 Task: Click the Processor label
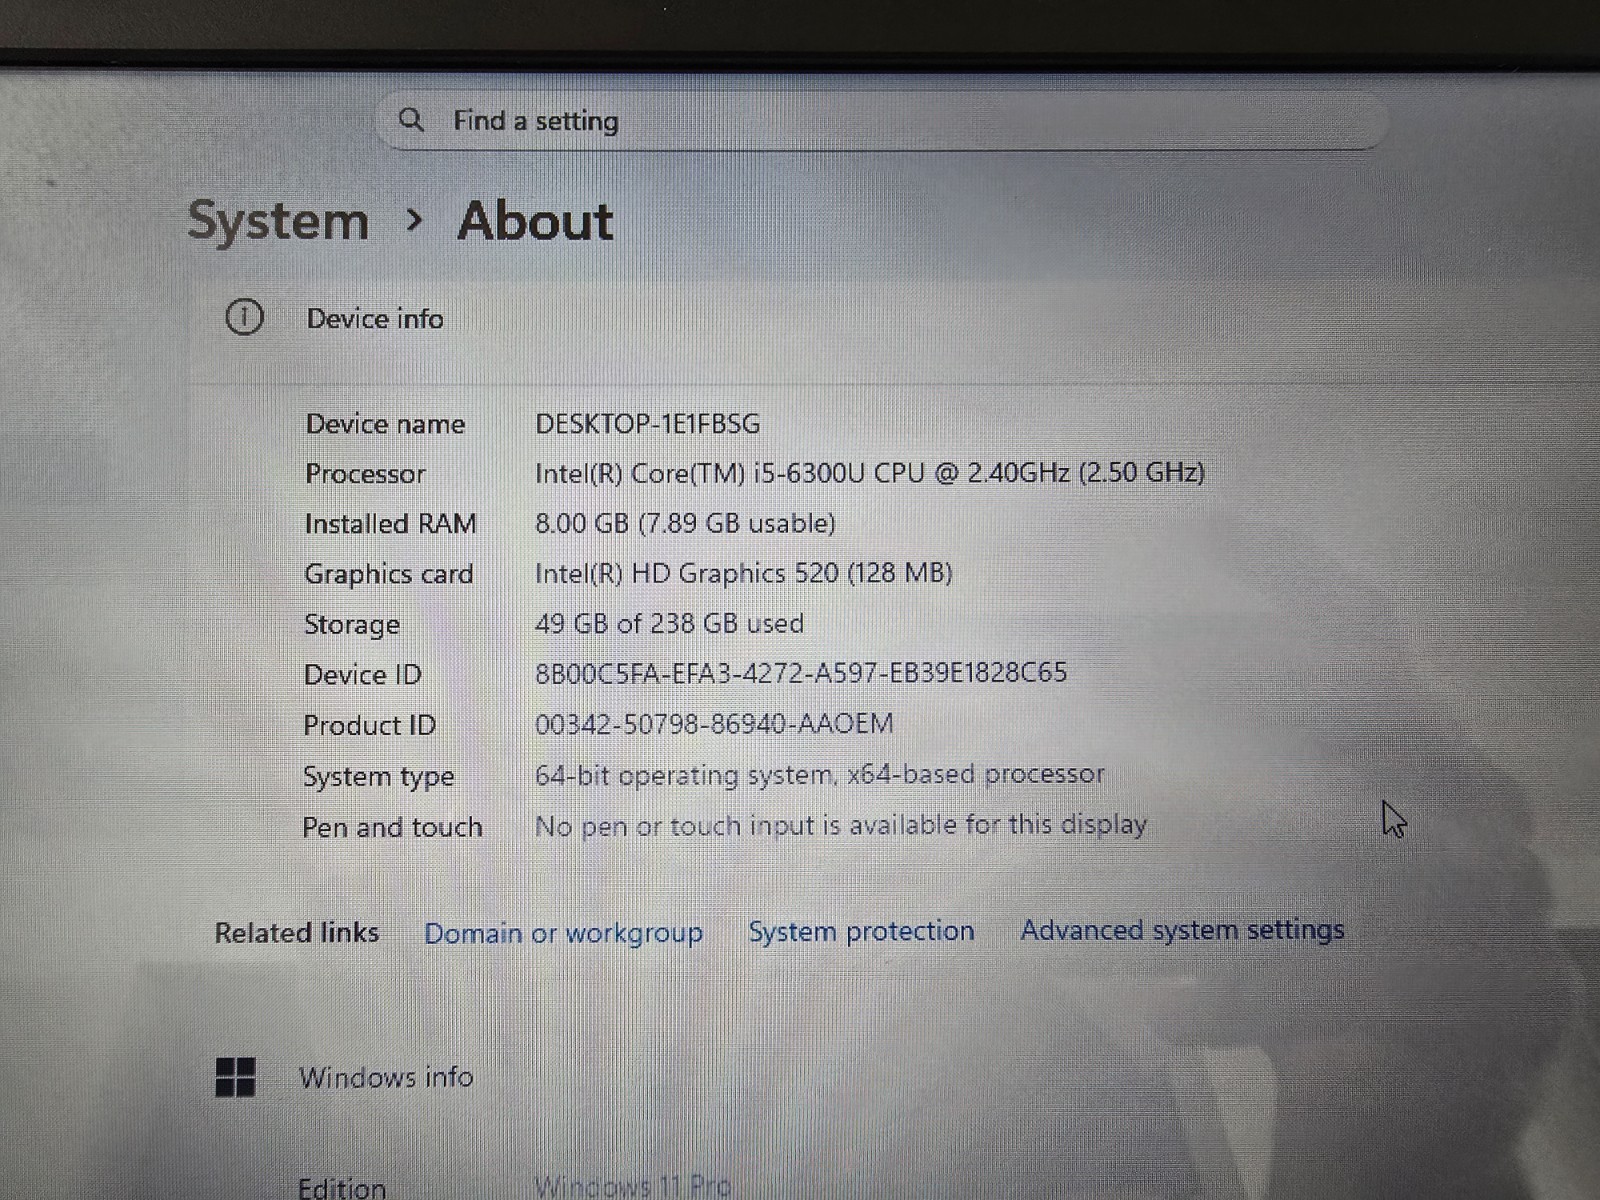[x=365, y=474]
